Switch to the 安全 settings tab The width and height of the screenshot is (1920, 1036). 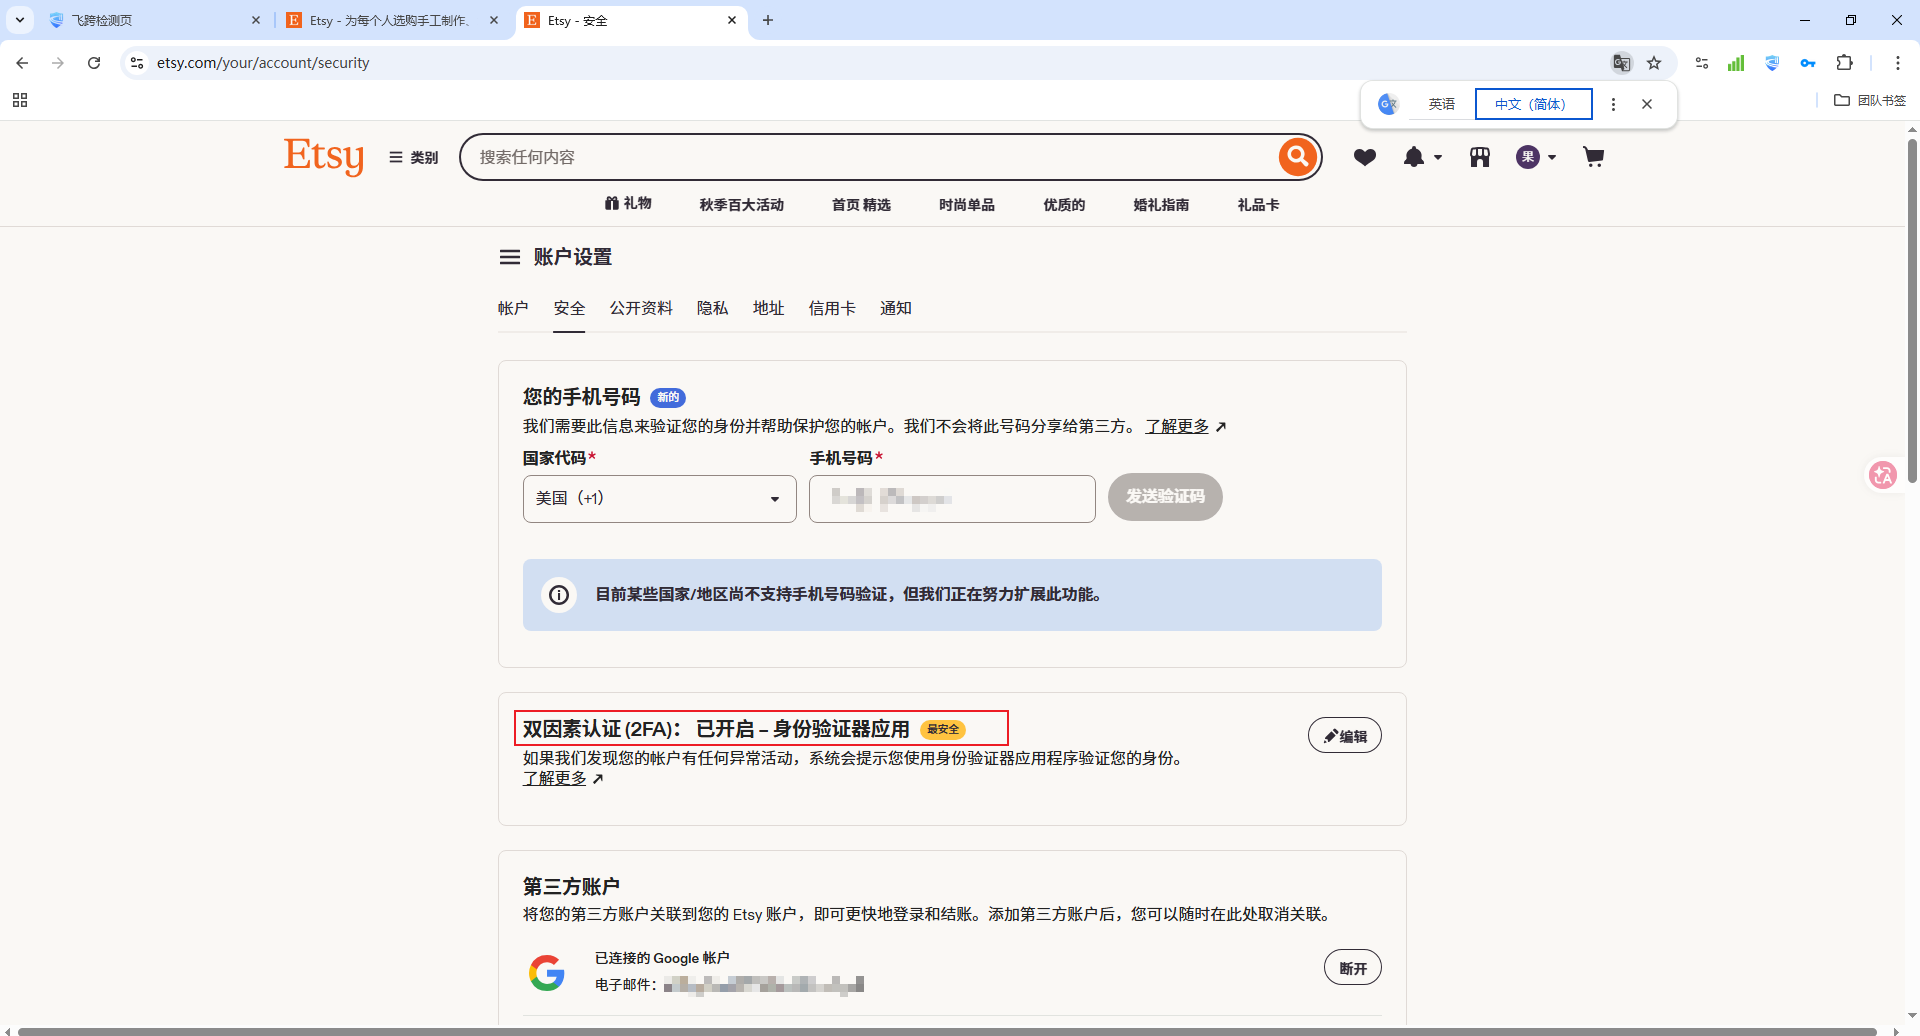[569, 308]
